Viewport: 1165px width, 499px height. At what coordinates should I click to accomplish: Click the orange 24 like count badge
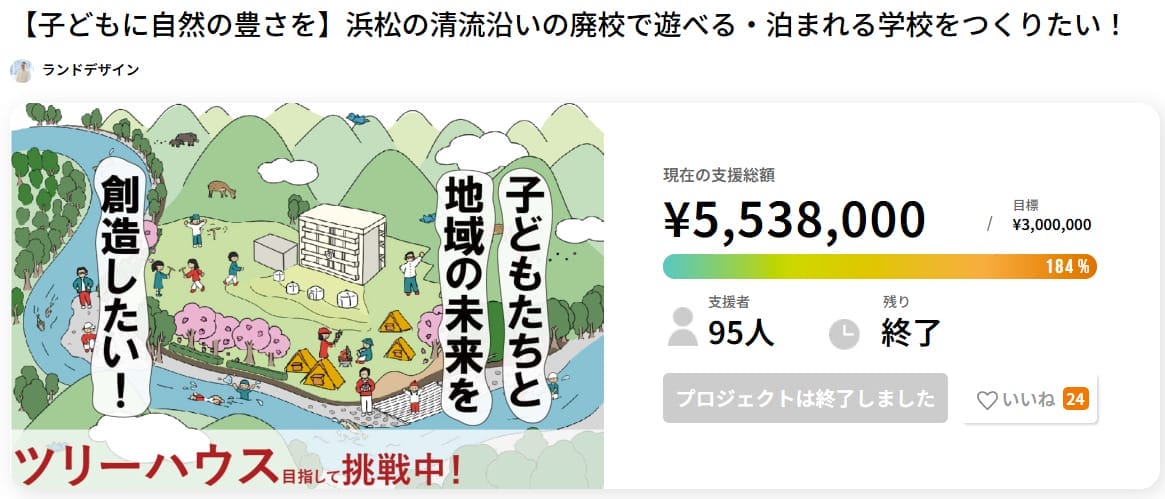coord(1076,400)
